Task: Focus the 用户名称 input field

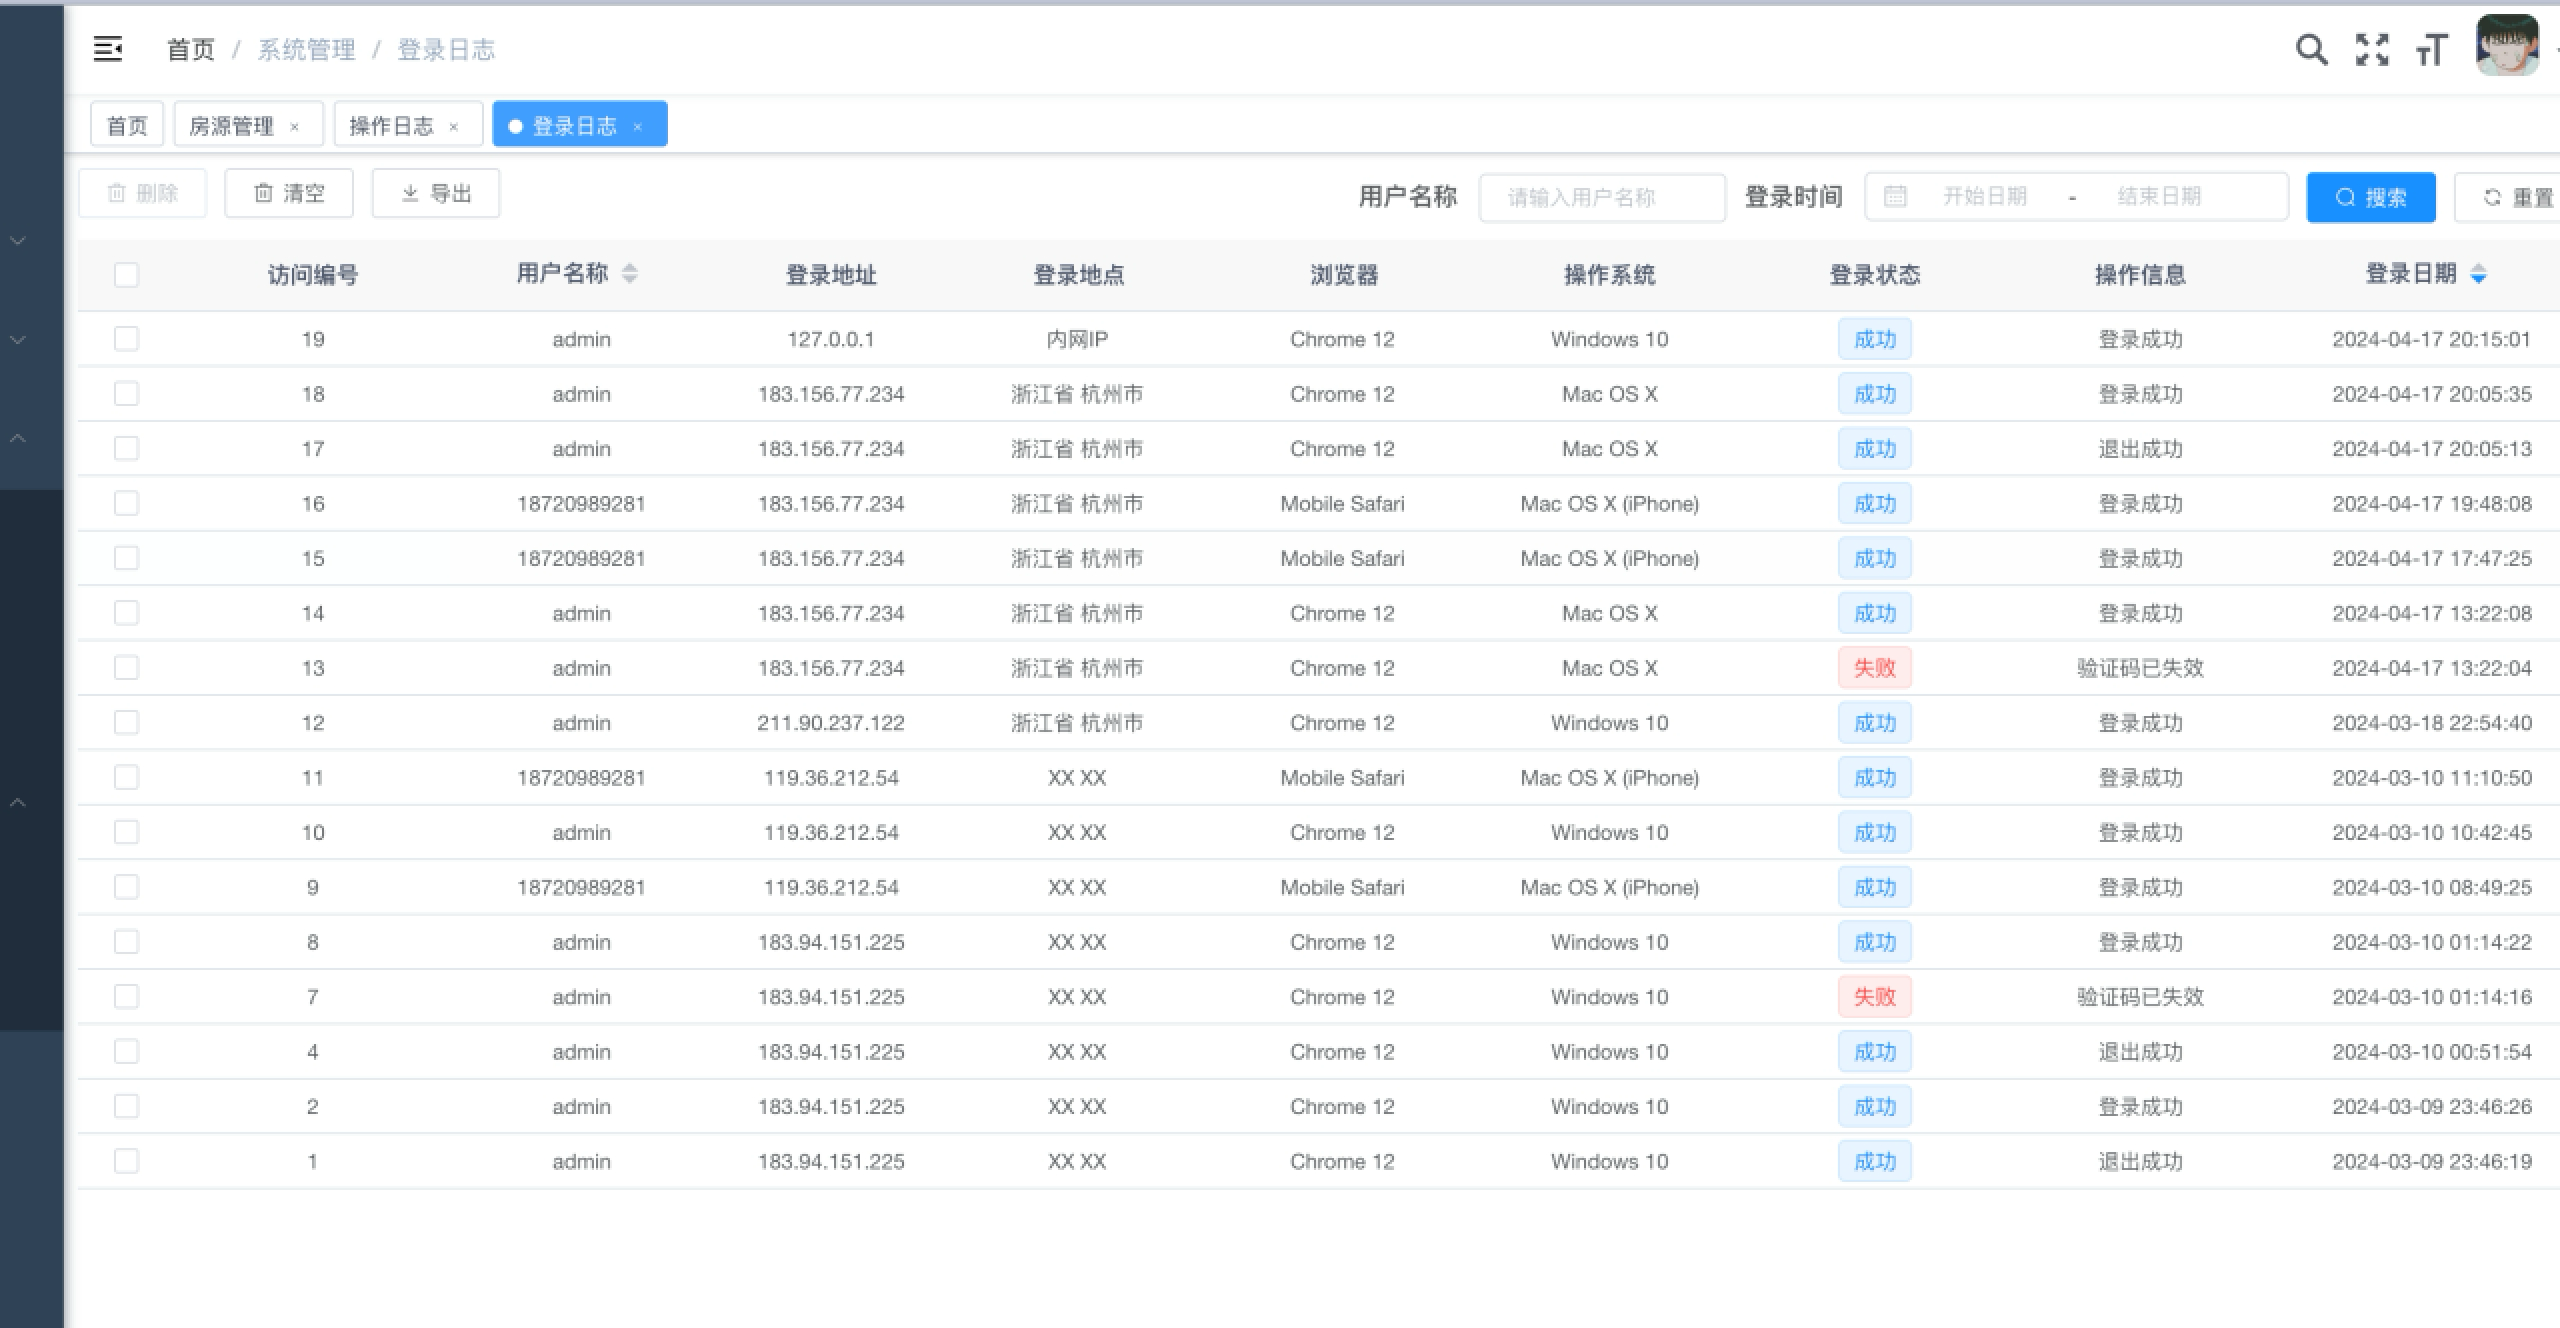Action: (x=1602, y=197)
